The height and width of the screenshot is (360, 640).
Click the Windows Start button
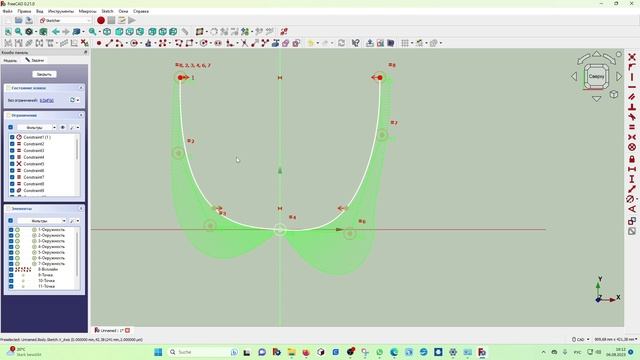point(158,352)
